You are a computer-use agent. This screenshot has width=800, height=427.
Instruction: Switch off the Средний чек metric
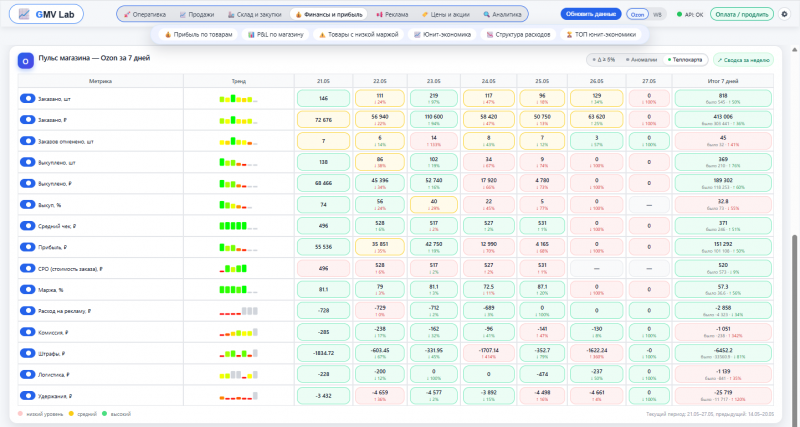[x=27, y=225]
